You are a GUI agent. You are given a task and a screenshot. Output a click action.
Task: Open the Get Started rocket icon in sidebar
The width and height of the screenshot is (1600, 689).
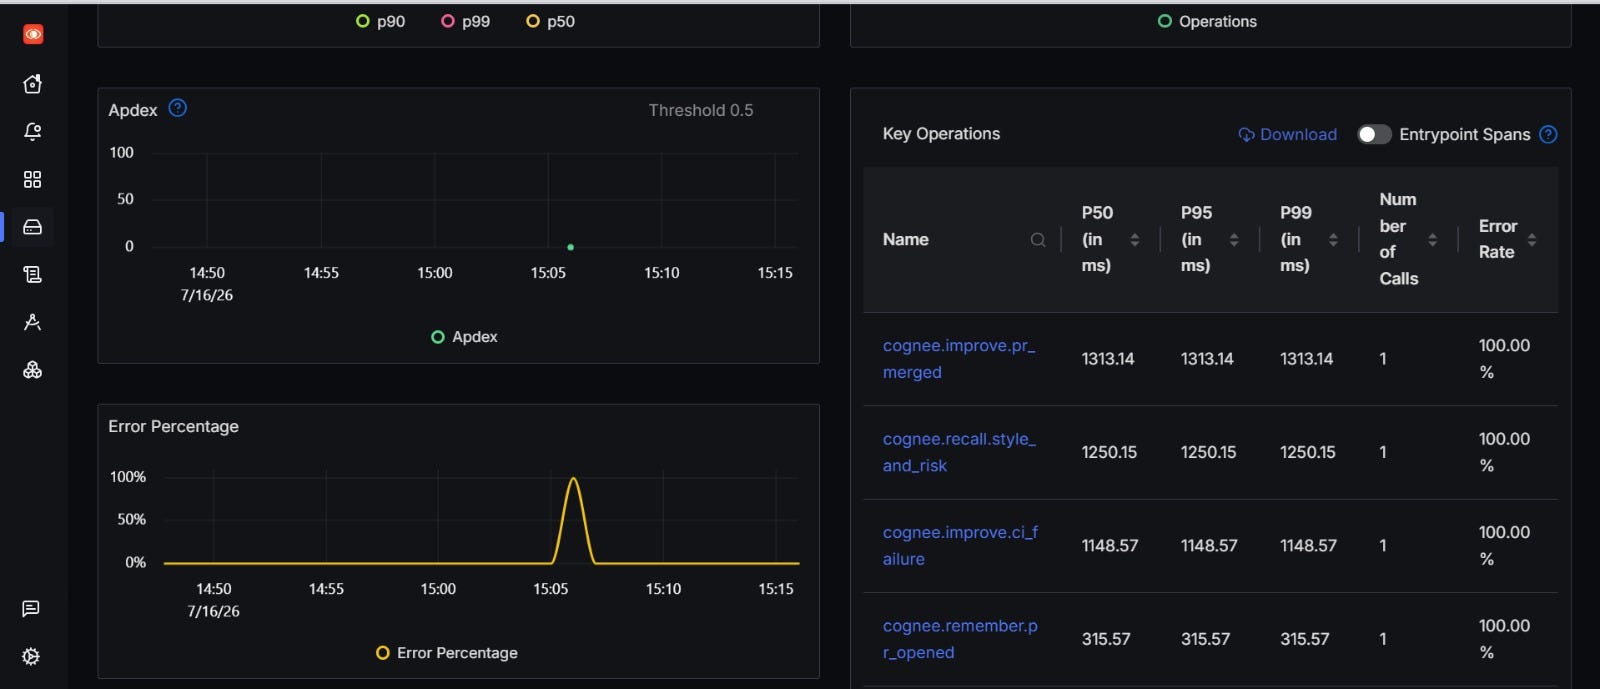(33, 84)
